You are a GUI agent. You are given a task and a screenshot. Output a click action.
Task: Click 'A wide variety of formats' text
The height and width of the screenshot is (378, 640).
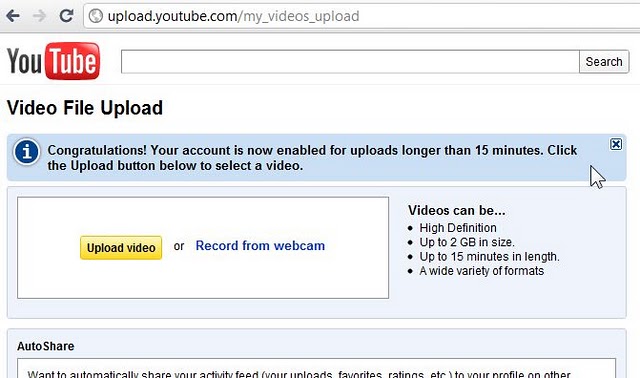pyautogui.click(x=482, y=271)
